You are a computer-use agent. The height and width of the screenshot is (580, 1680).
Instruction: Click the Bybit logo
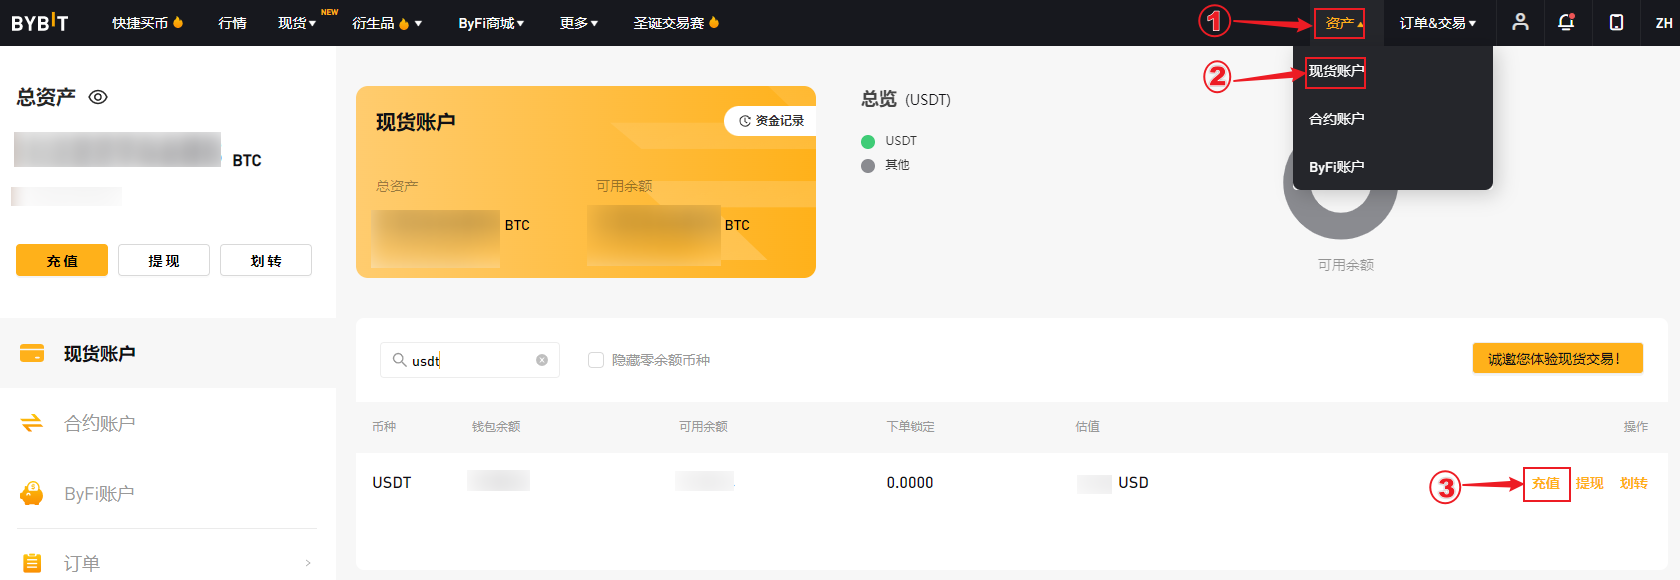pos(40,22)
